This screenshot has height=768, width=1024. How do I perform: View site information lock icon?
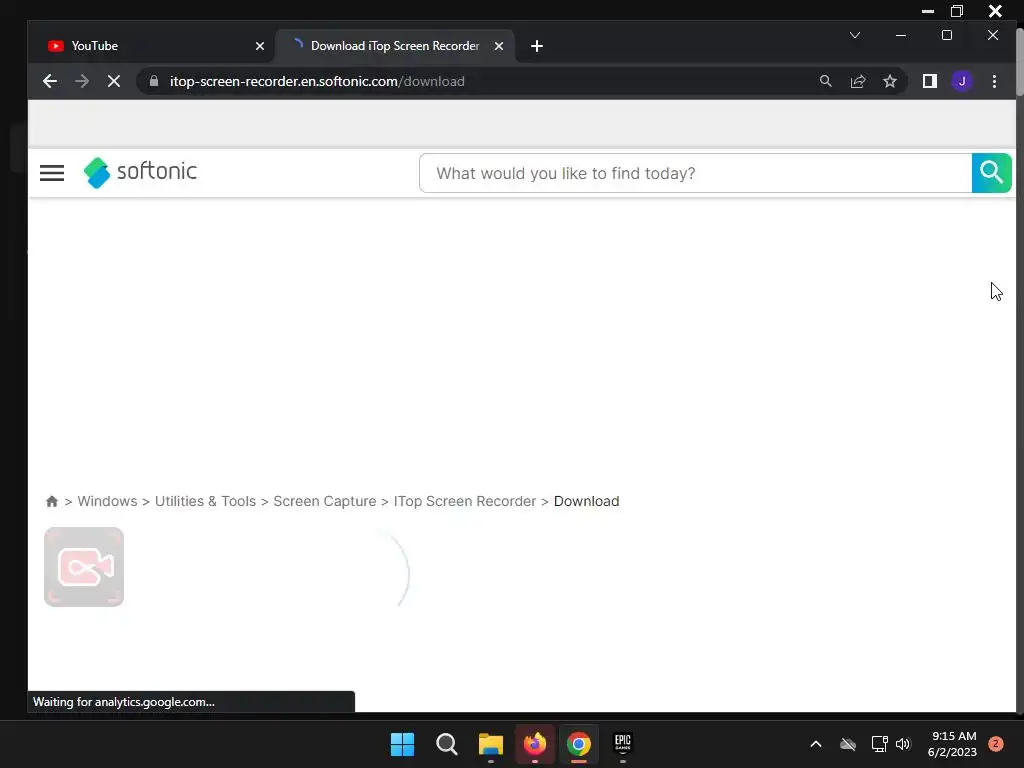pyautogui.click(x=154, y=81)
